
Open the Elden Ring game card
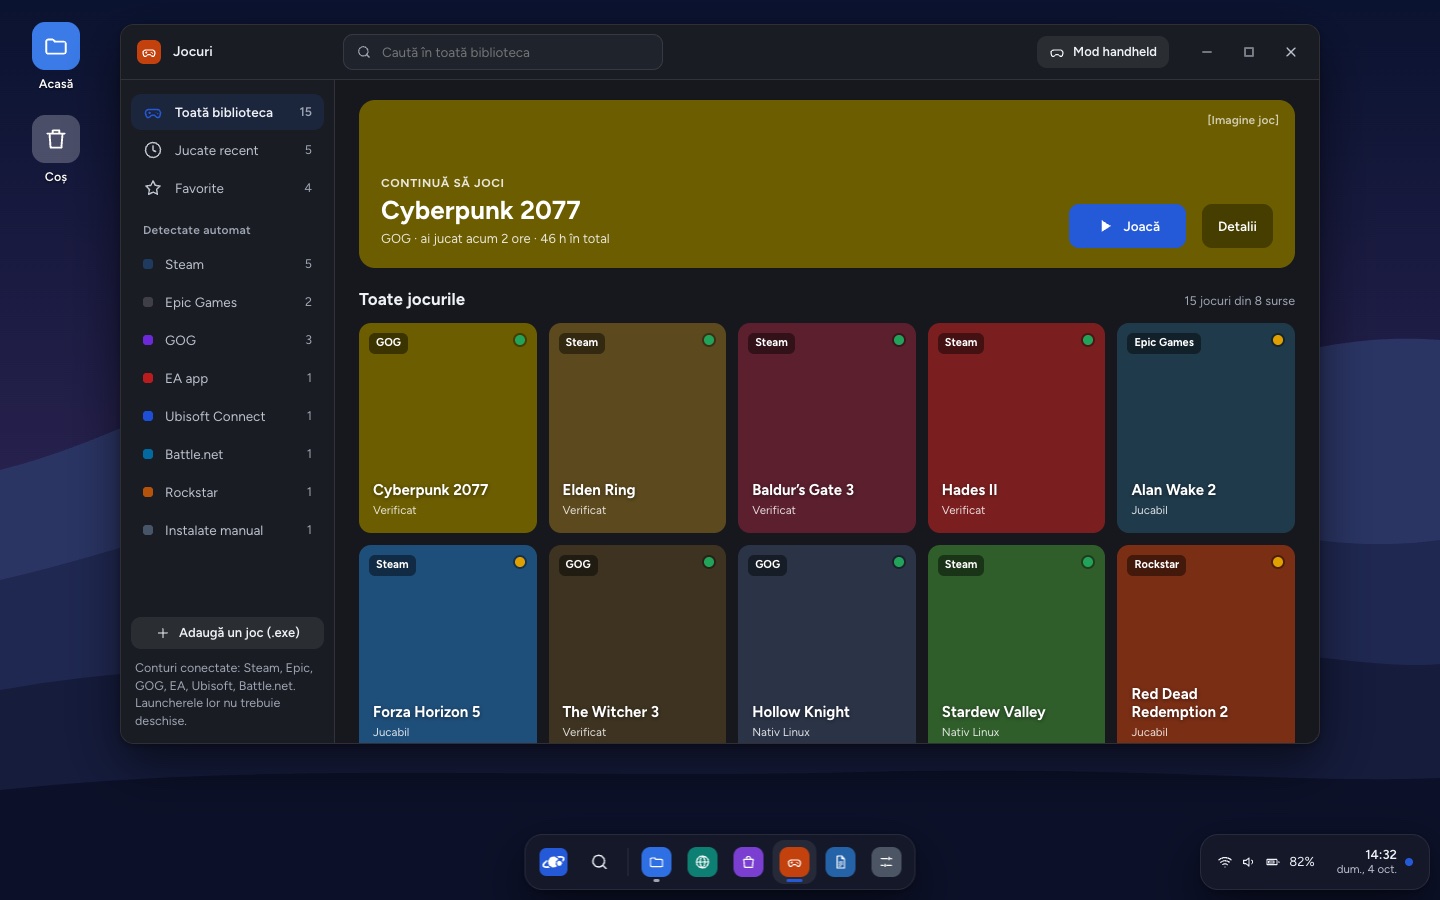click(x=637, y=428)
